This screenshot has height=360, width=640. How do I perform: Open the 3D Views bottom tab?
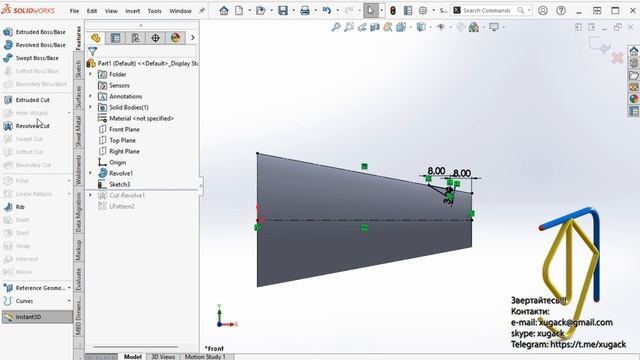coord(163,356)
